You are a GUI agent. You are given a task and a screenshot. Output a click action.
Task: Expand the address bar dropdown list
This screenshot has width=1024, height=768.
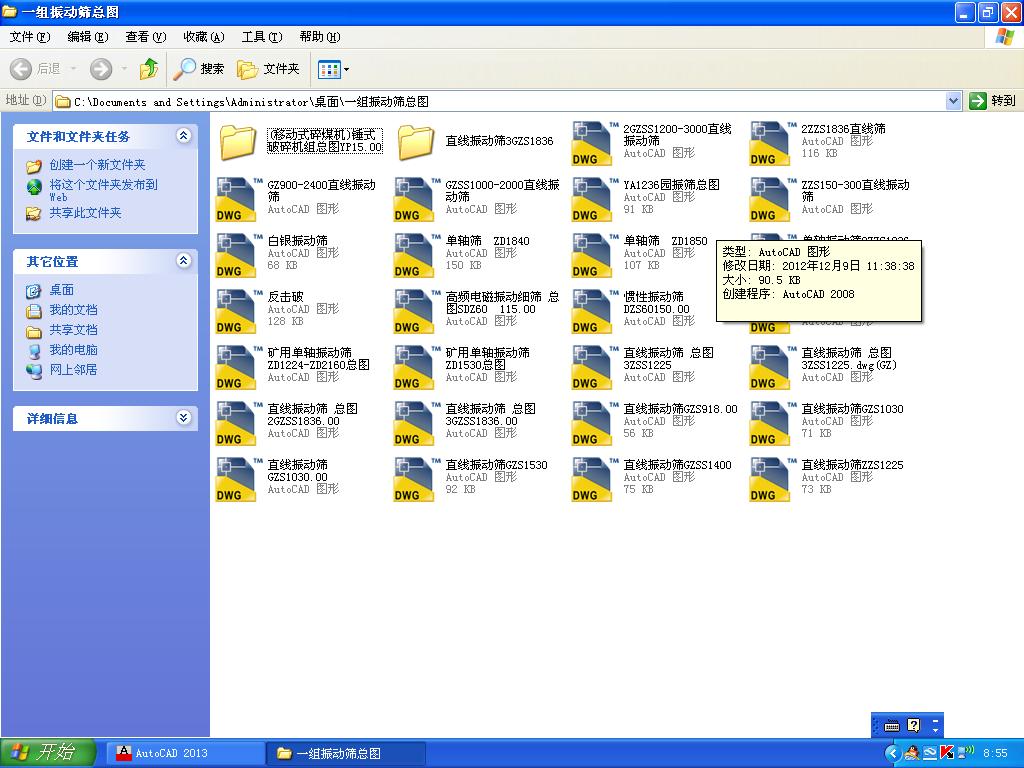[953, 101]
